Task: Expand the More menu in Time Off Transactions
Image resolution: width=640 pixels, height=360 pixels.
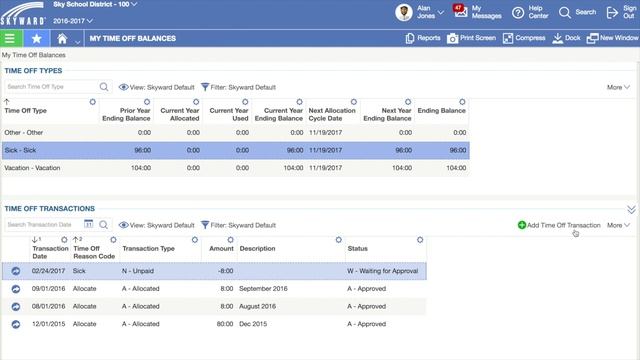Action: click(618, 225)
